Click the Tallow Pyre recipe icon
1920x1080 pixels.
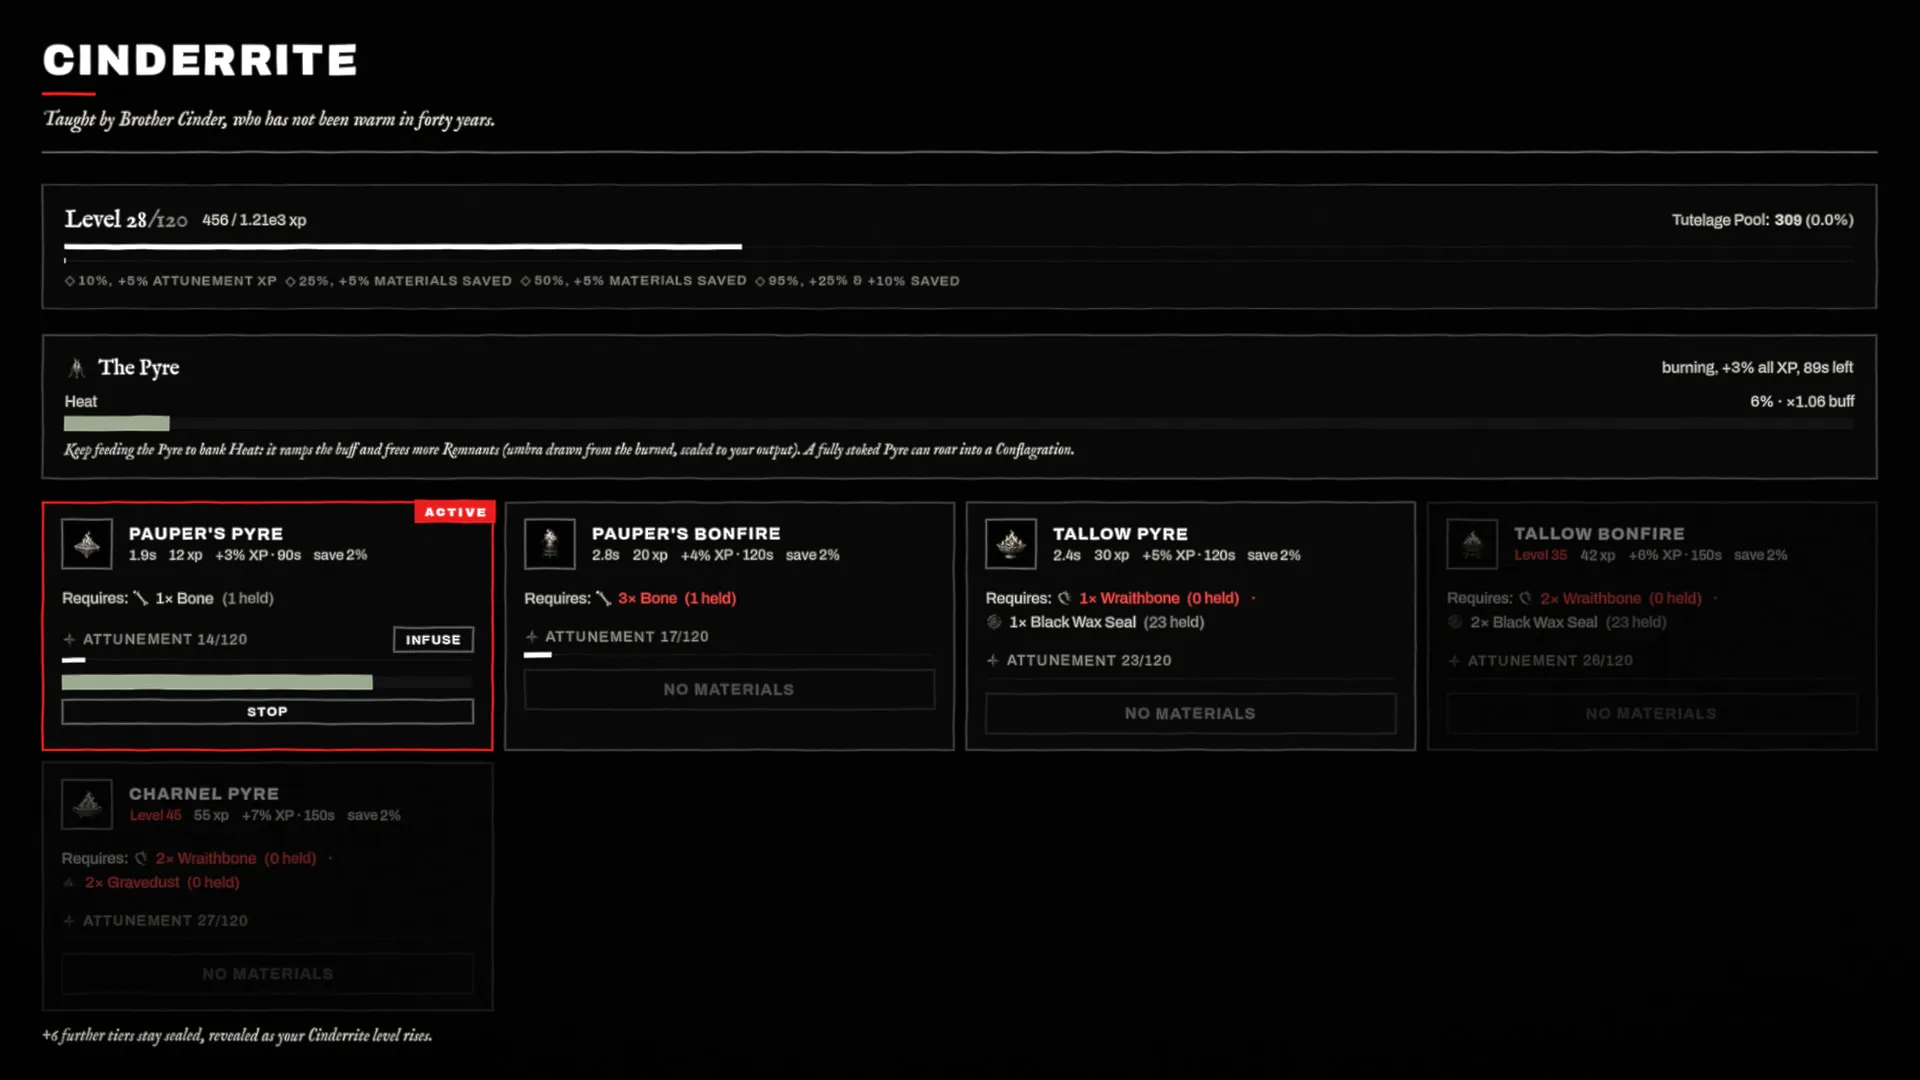tap(1011, 544)
